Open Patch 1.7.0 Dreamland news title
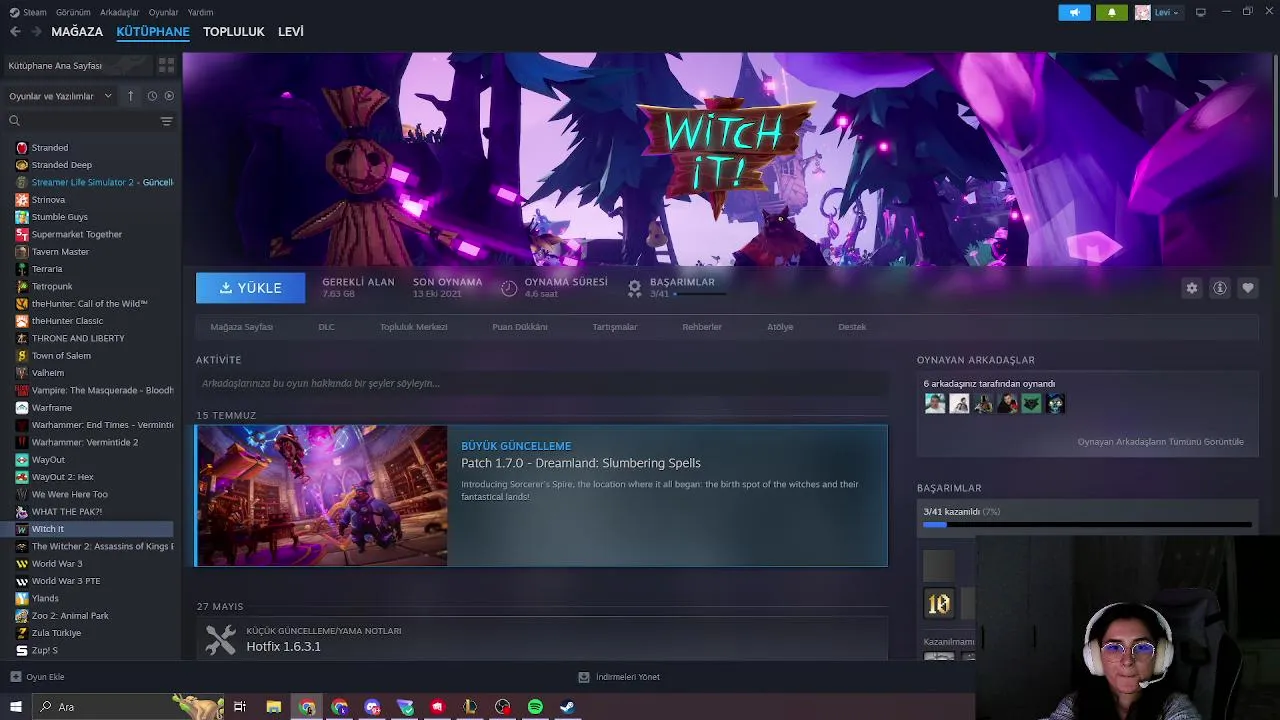Screen dimensions: 1280x720 [x=581, y=463]
